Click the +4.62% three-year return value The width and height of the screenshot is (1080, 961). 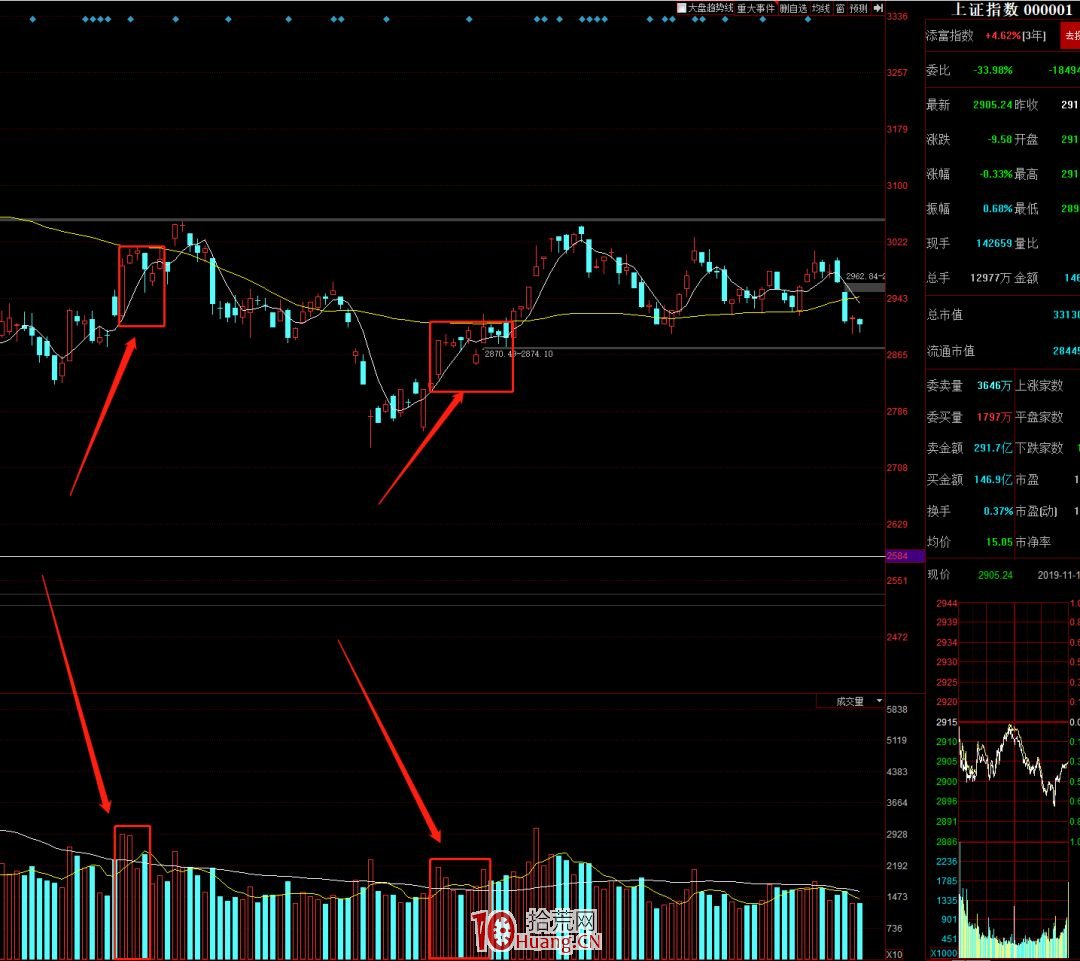click(x=1002, y=36)
